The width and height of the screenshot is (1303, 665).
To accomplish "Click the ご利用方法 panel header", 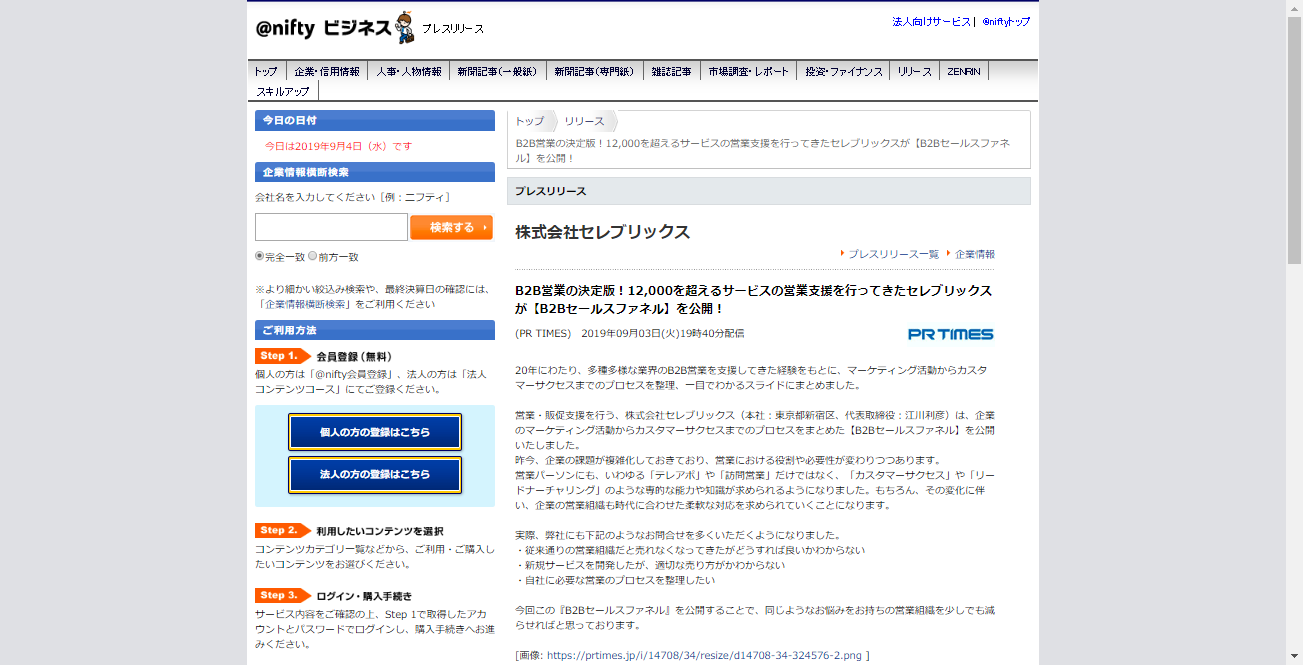I will [375, 330].
